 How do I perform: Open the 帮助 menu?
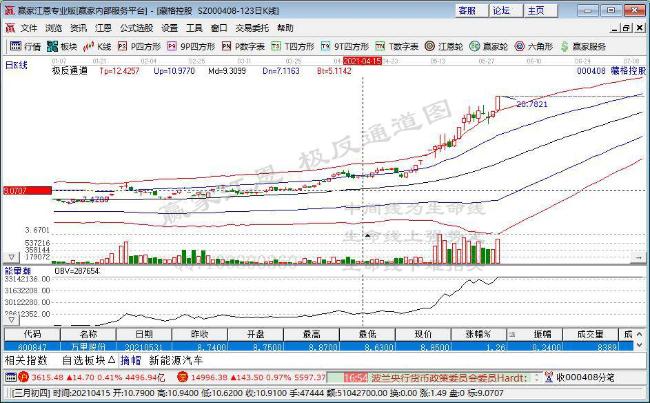pyautogui.click(x=285, y=28)
